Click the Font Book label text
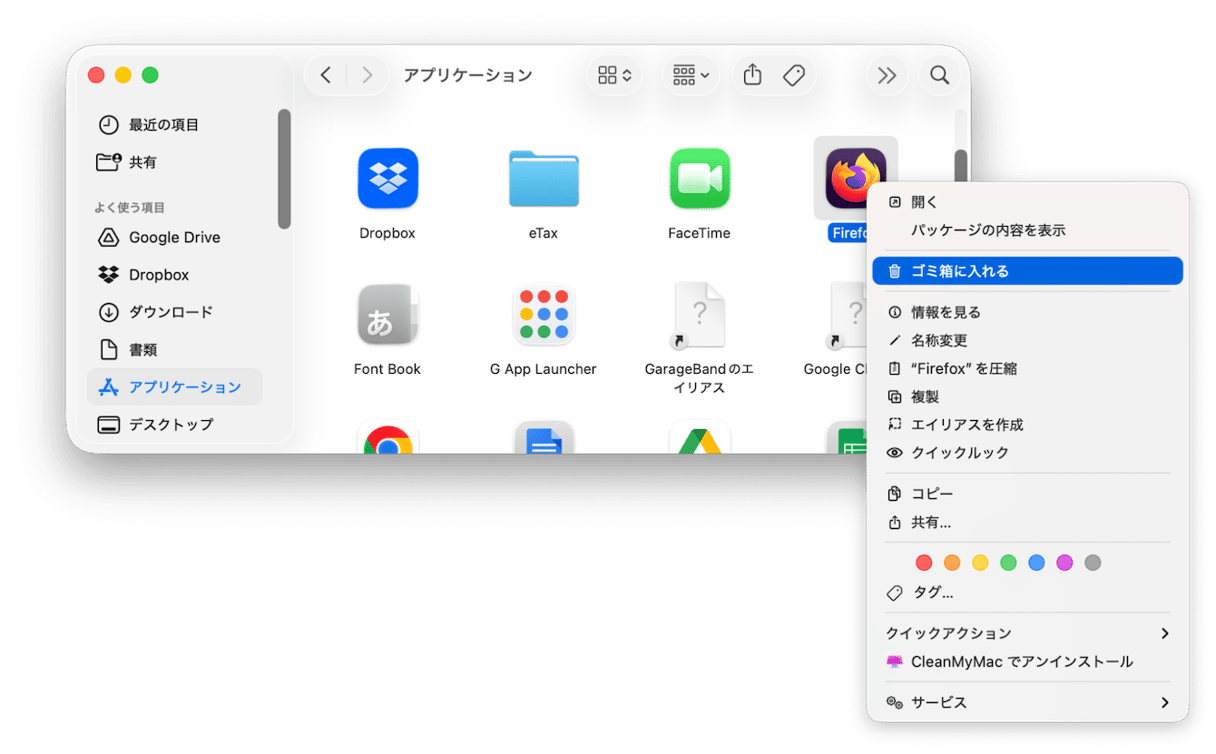 point(387,369)
